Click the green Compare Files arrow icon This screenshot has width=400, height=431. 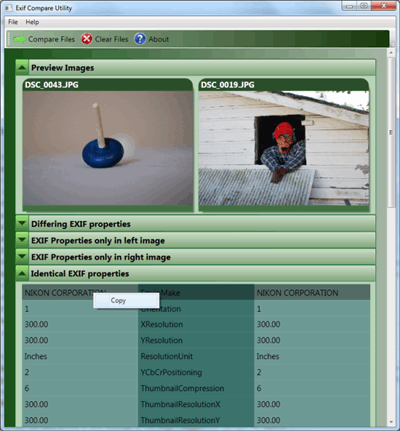pos(19,39)
